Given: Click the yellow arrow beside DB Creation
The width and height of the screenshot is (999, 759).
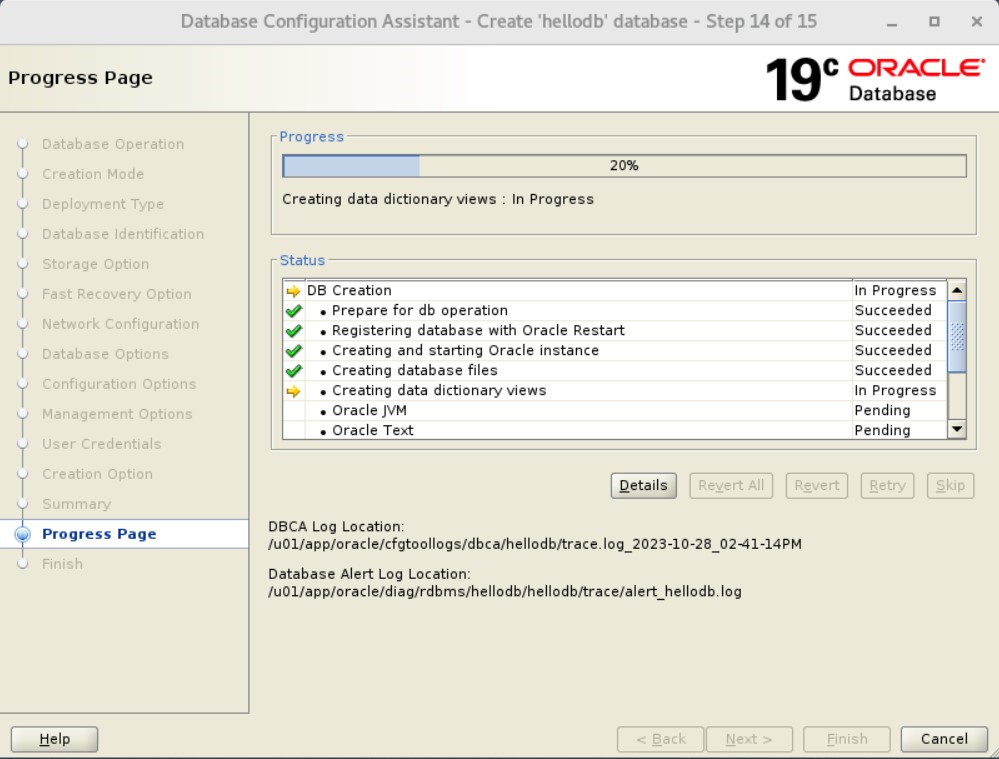Looking at the screenshot, I should 293,291.
